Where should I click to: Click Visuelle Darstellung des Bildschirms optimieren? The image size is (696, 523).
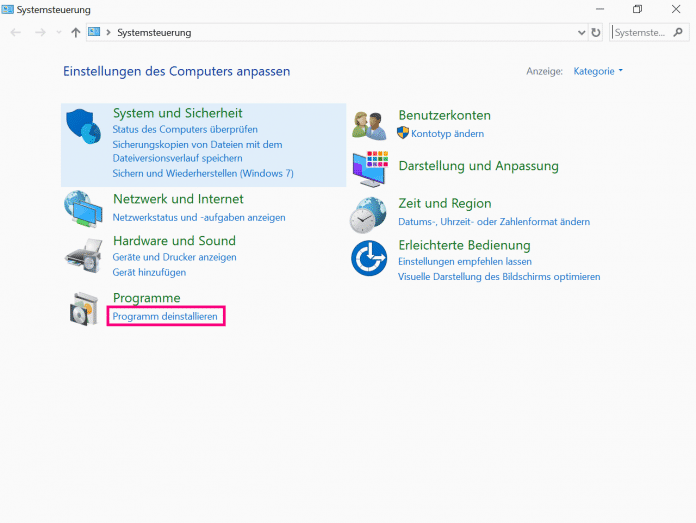499,277
